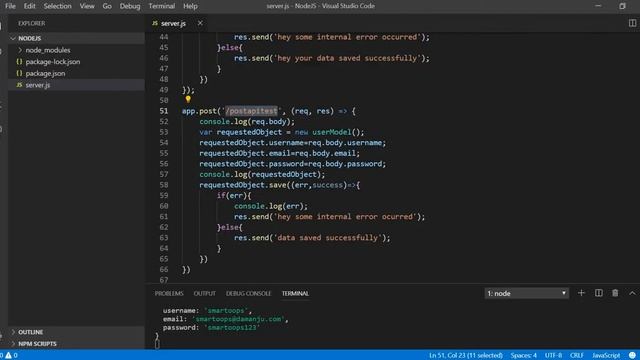Screen dimensions: 640x360
Task: Switch to the Problems panel tab
Action: (169, 293)
